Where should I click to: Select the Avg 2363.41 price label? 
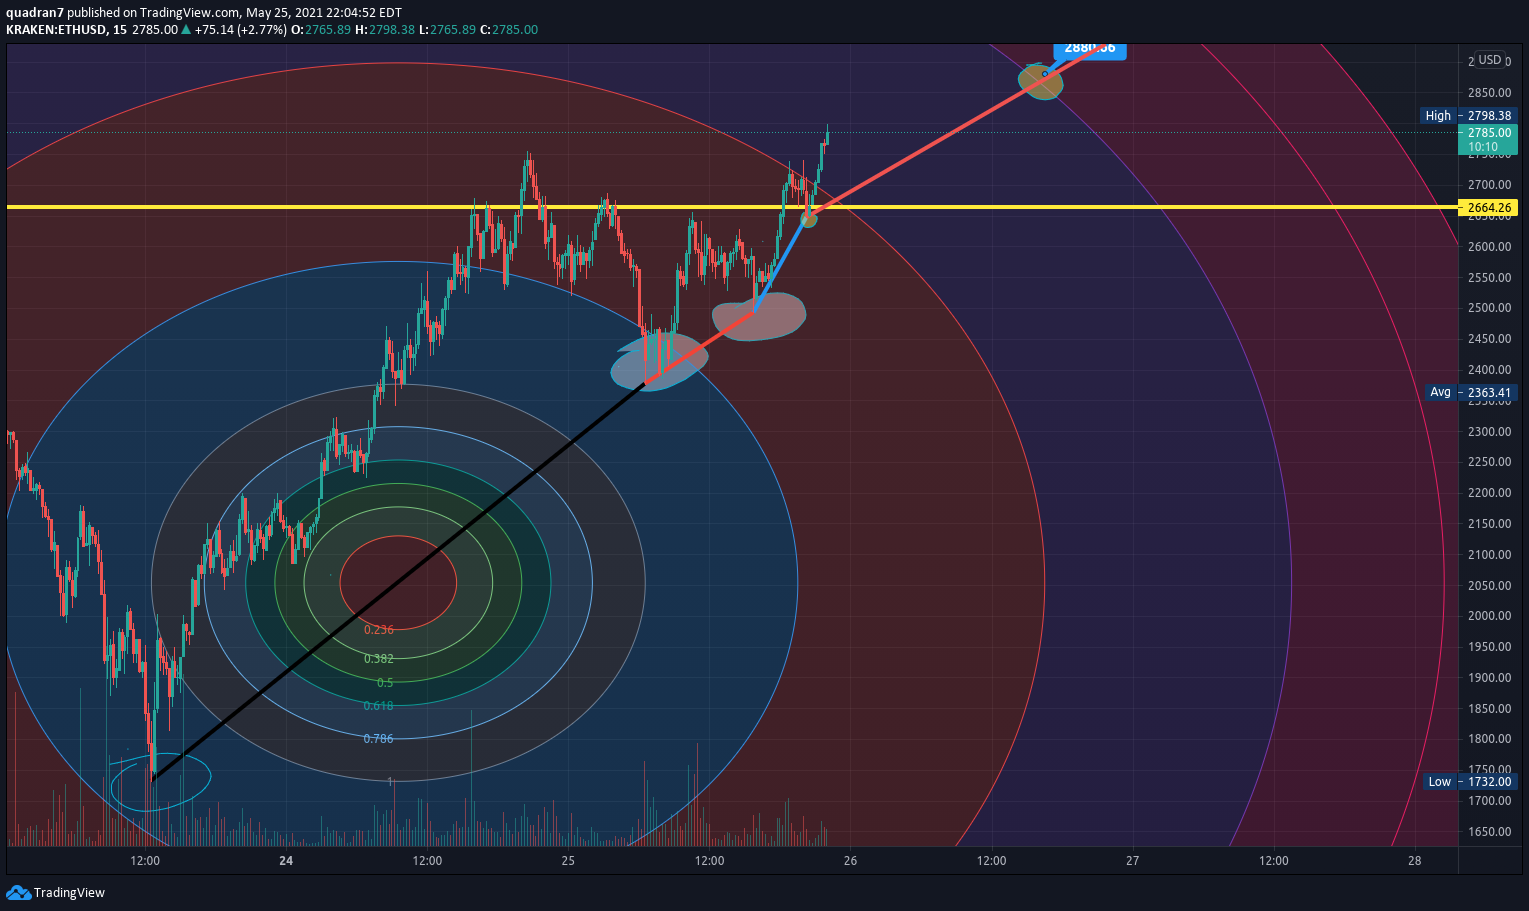(1470, 392)
